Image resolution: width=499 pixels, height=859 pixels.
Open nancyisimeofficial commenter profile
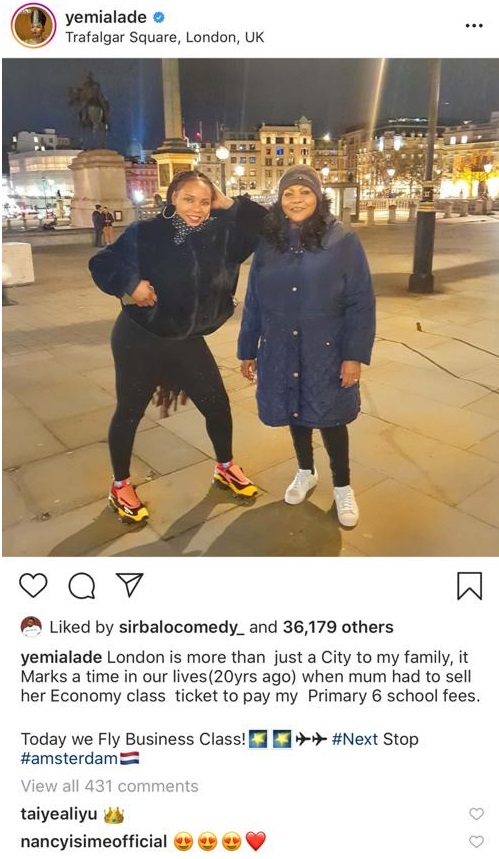tap(94, 841)
